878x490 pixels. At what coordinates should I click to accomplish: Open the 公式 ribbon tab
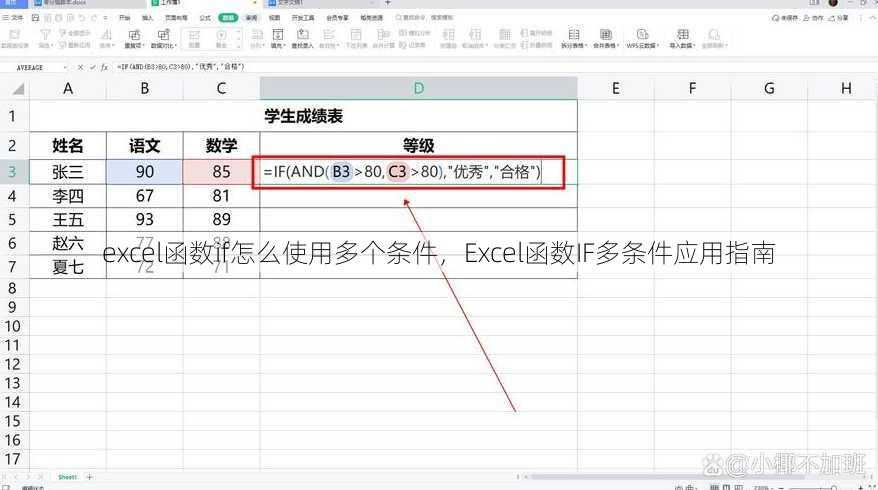tap(205, 18)
